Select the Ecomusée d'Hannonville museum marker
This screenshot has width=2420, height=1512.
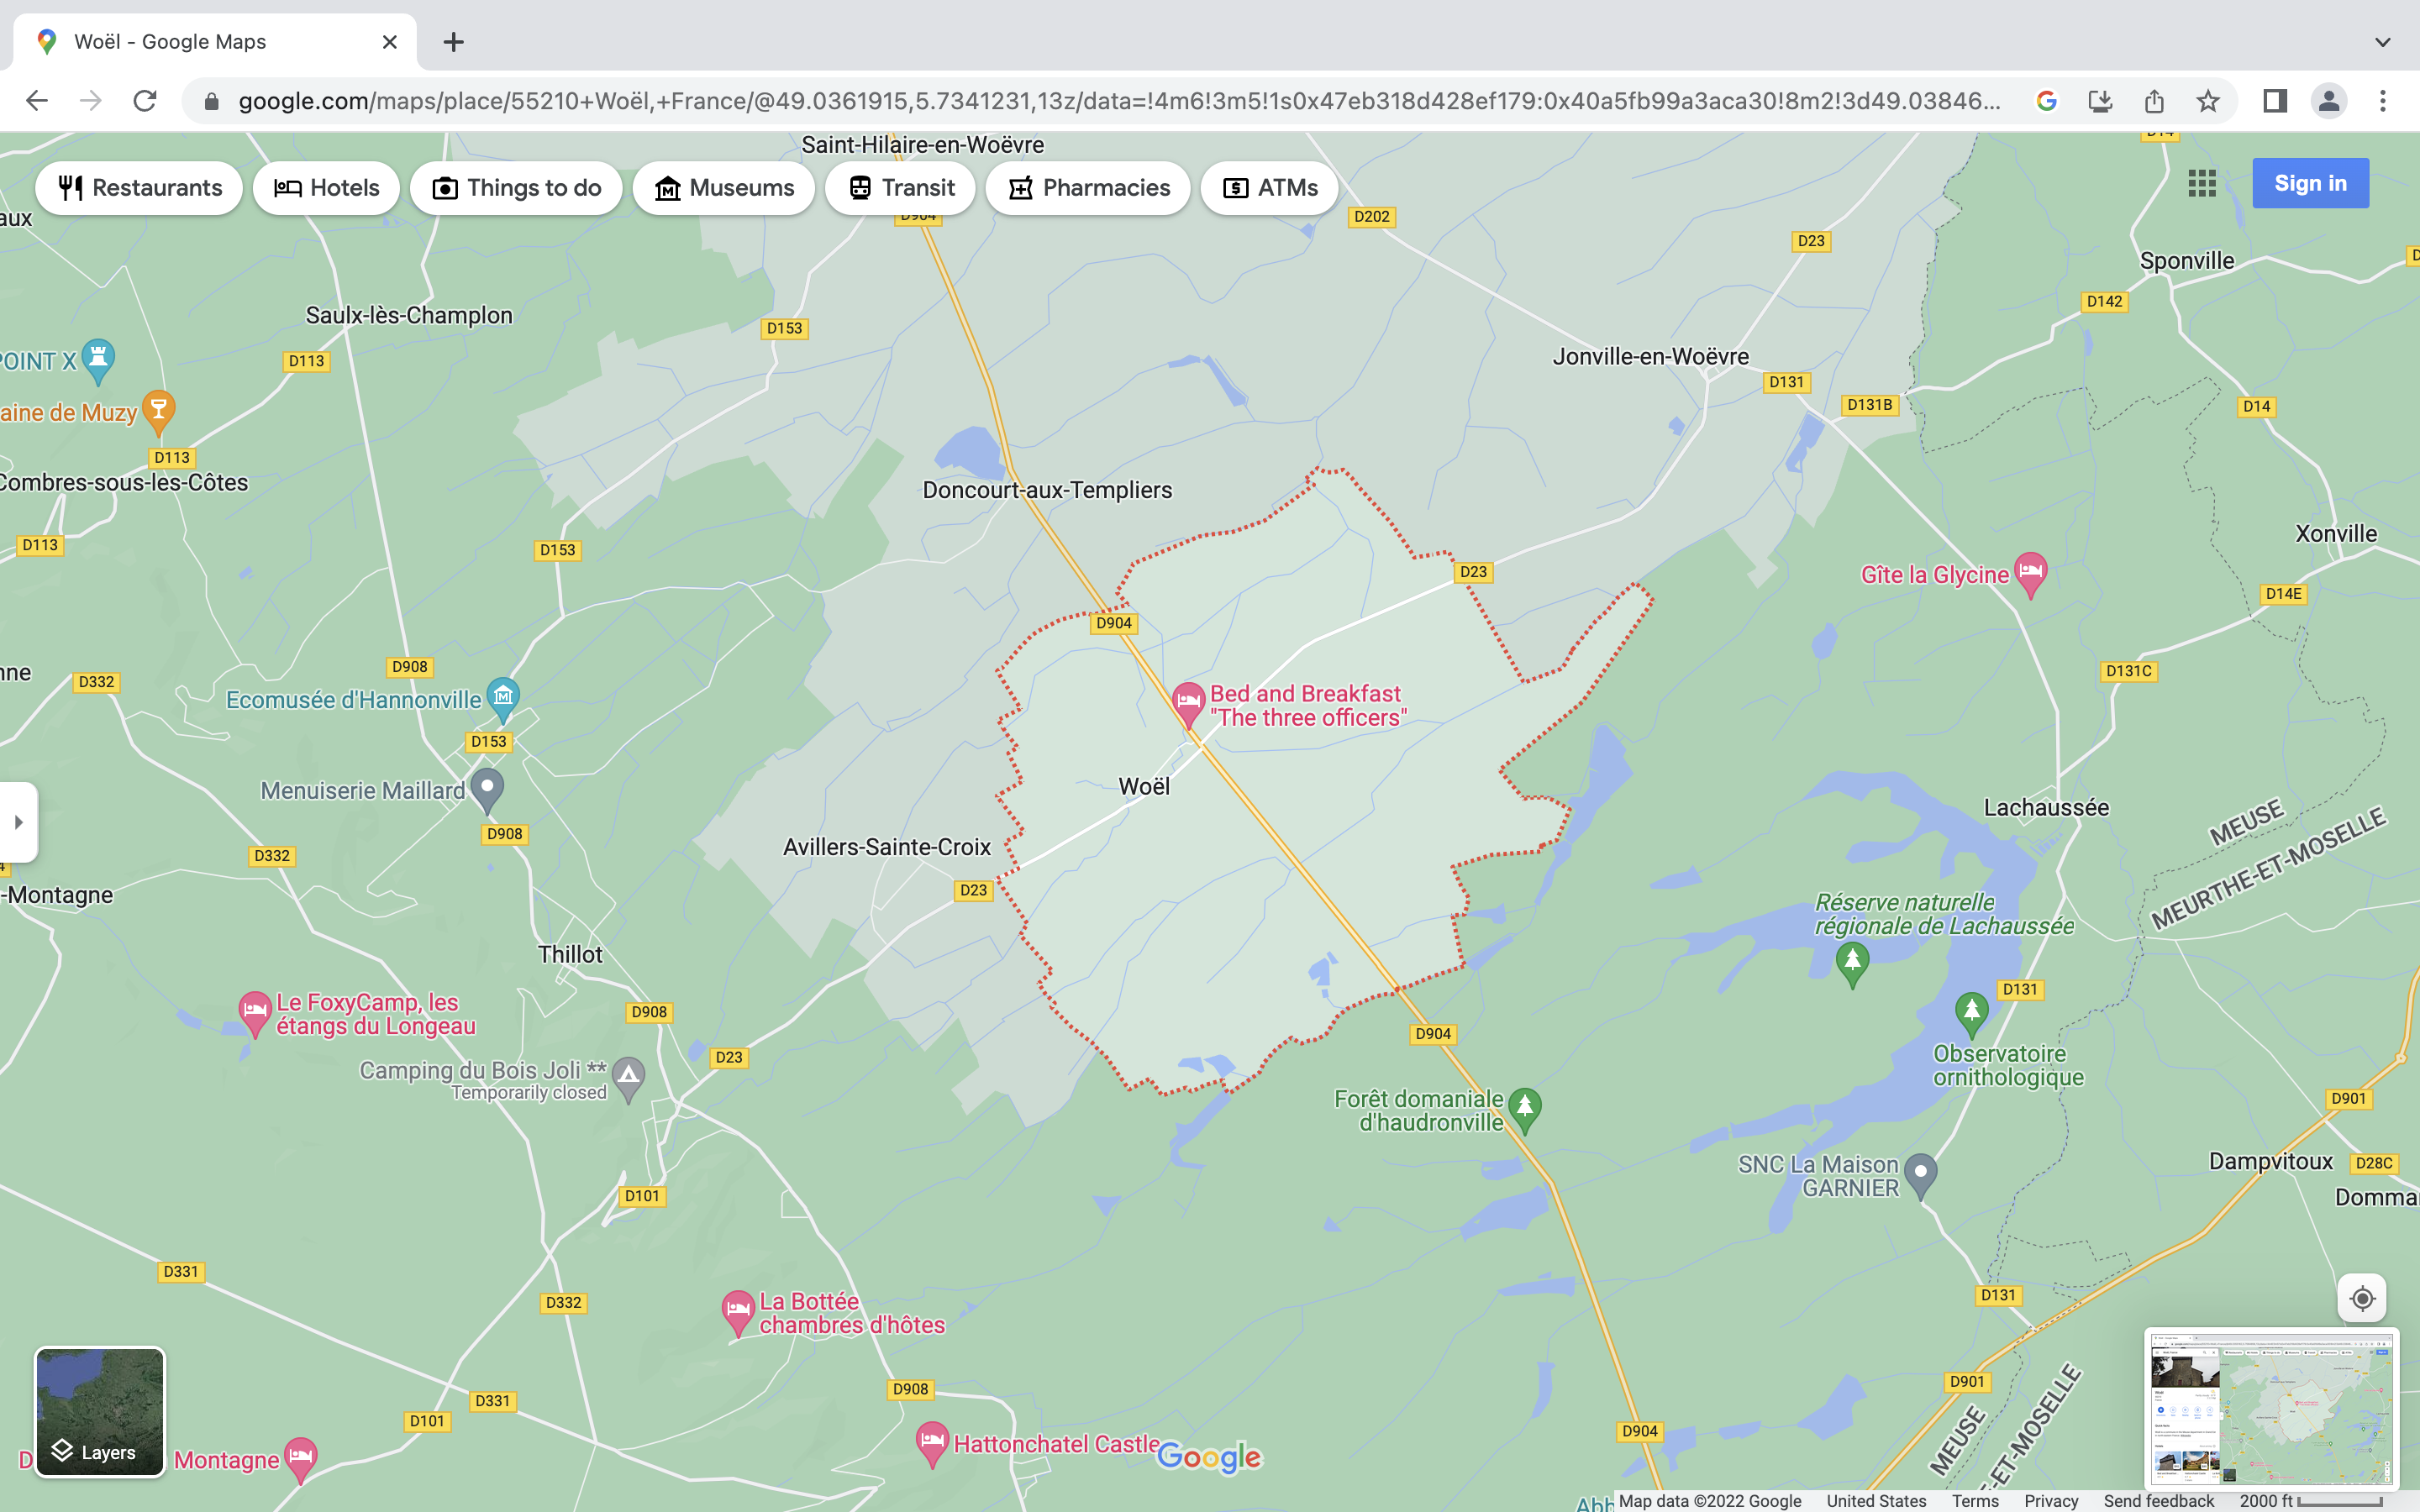(x=503, y=696)
